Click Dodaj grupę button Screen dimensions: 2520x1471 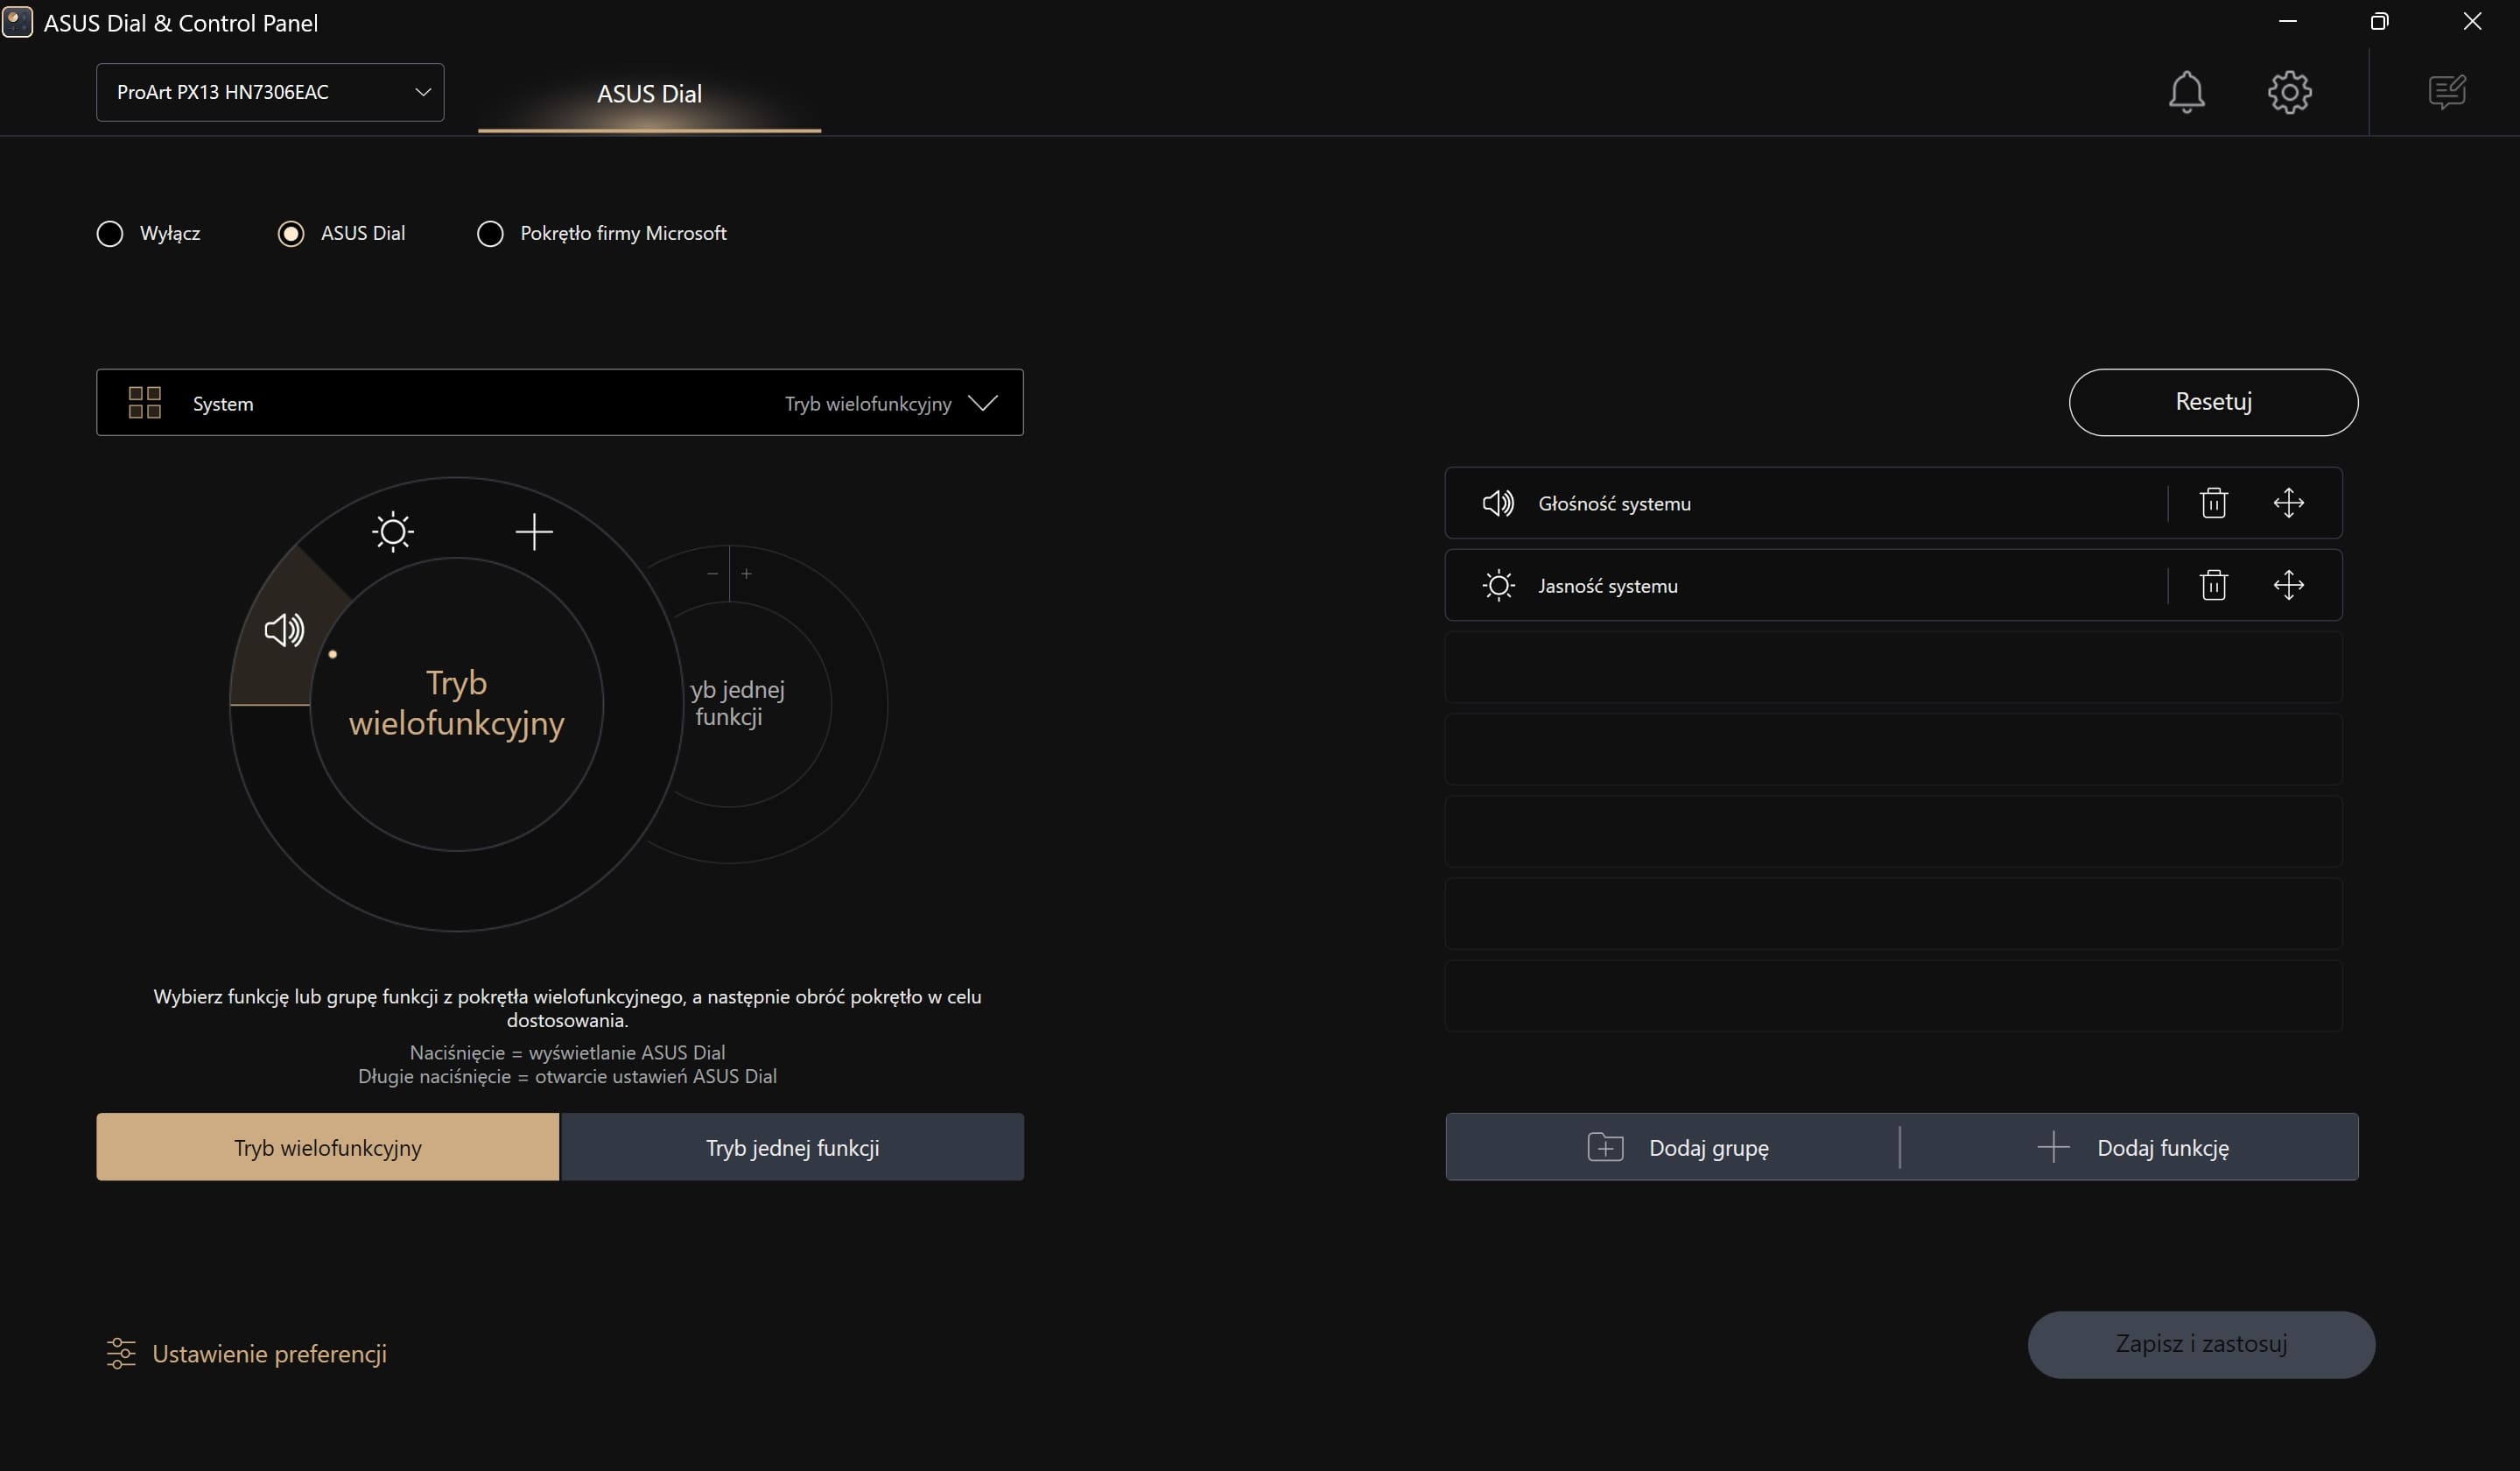pos(1677,1147)
